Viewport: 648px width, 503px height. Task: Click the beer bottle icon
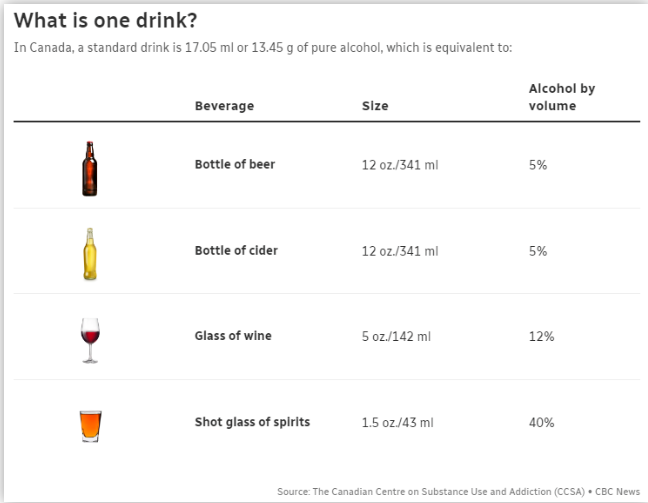click(90, 166)
